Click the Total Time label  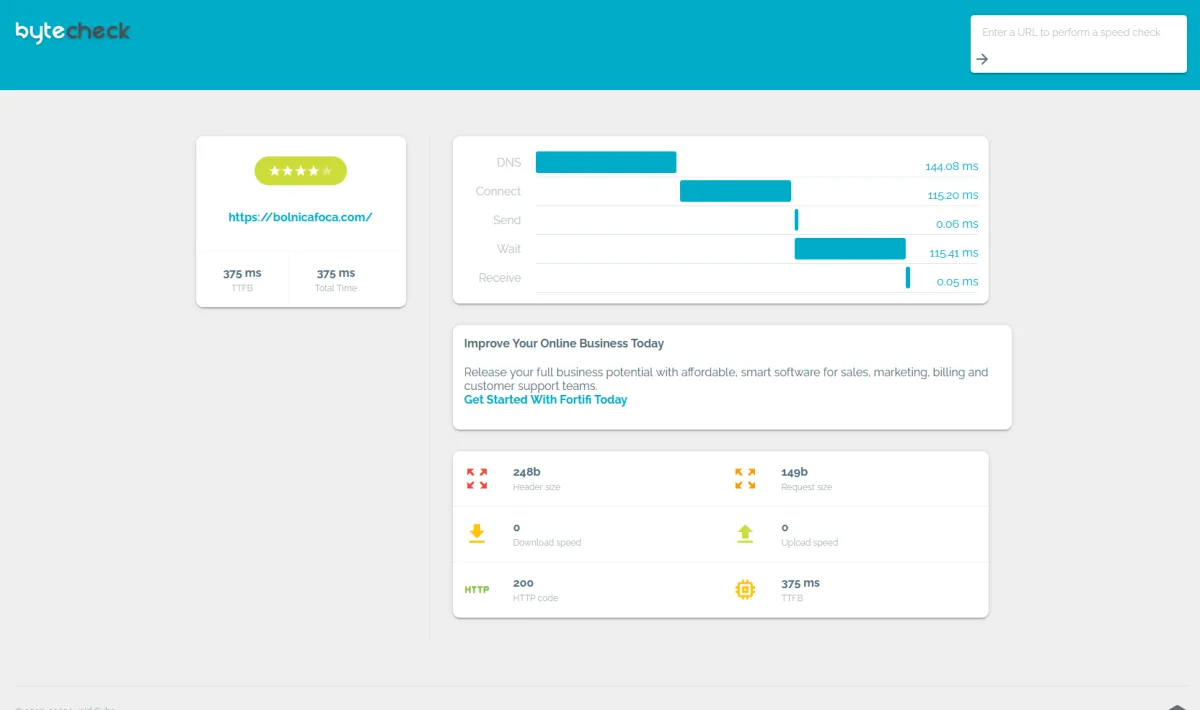pos(336,288)
